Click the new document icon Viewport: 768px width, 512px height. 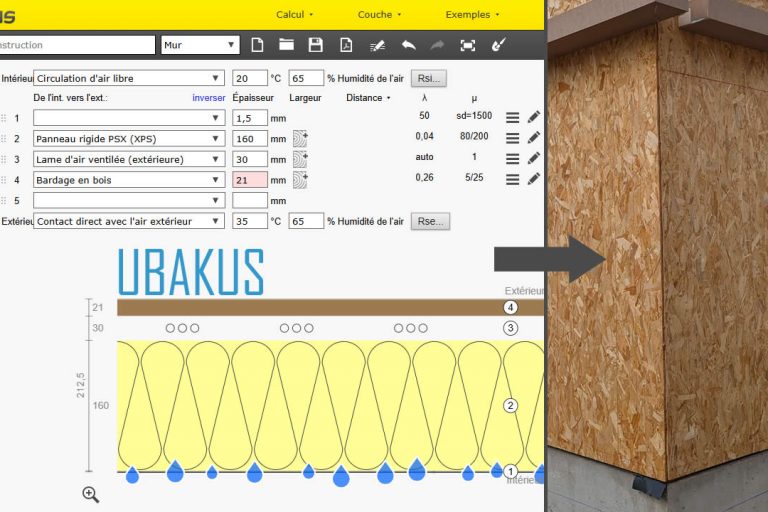[x=257, y=45]
